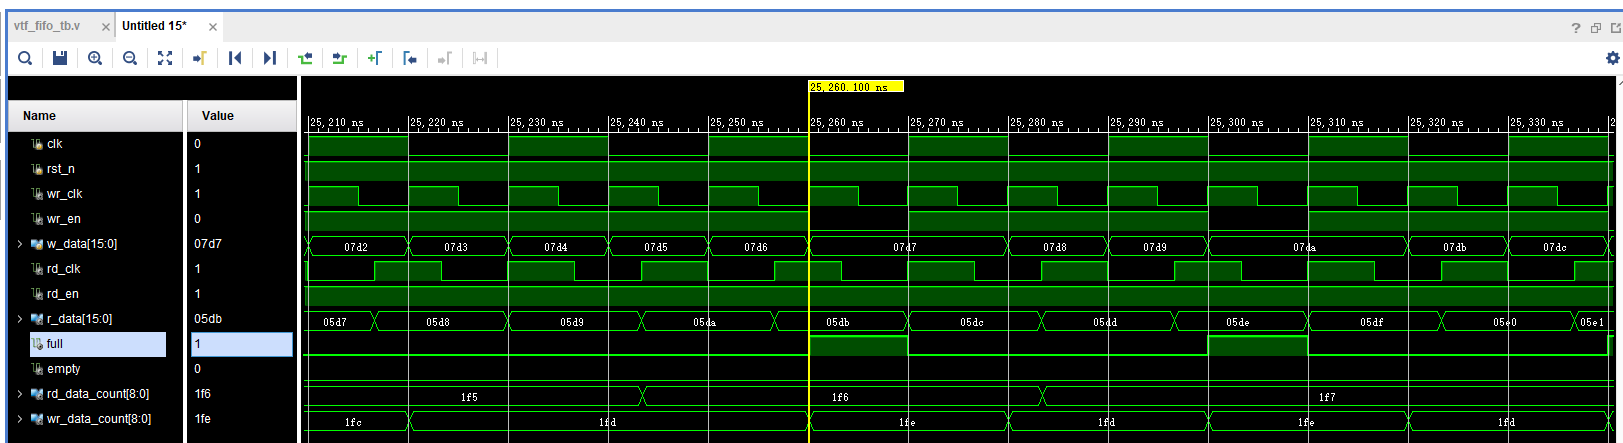
Task: Select the Untitled 15* tab
Action: pos(154,26)
